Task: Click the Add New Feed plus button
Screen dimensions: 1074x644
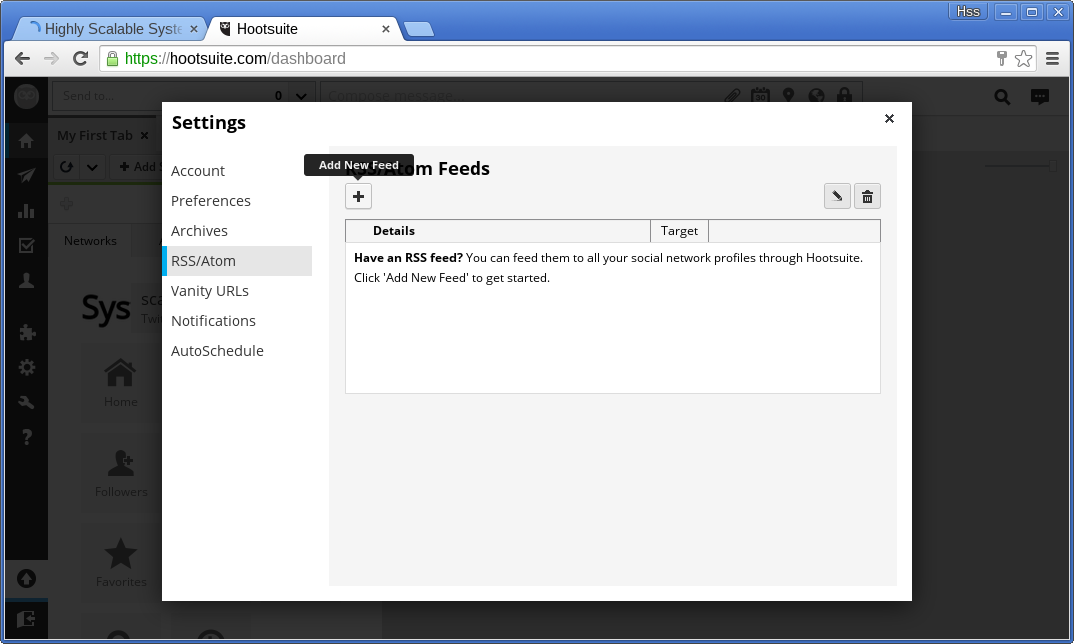Action: (358, 197)
